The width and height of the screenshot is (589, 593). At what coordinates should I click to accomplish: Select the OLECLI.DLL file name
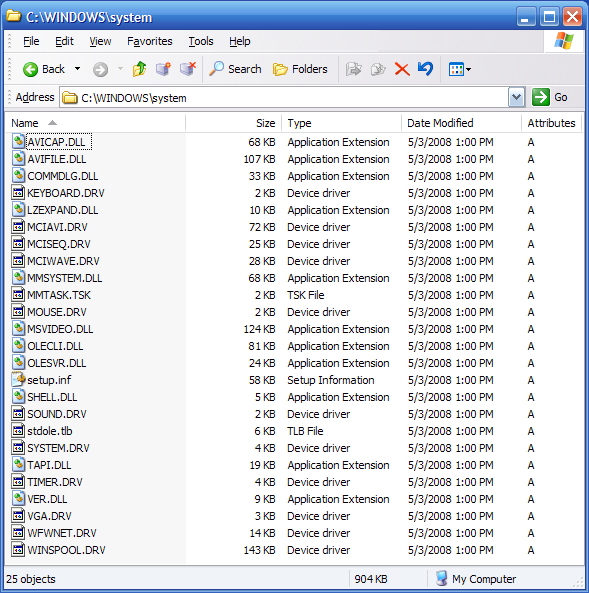point(55,346)
